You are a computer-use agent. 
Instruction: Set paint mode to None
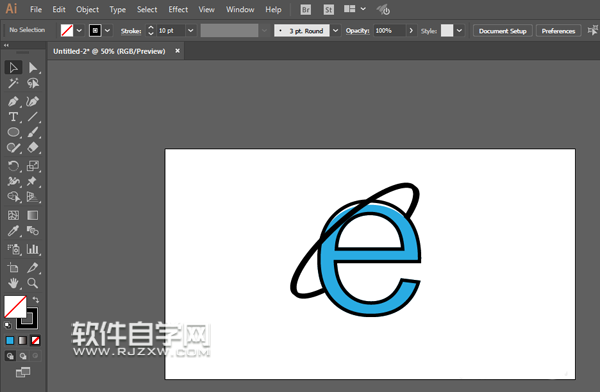tap(36, 340)
